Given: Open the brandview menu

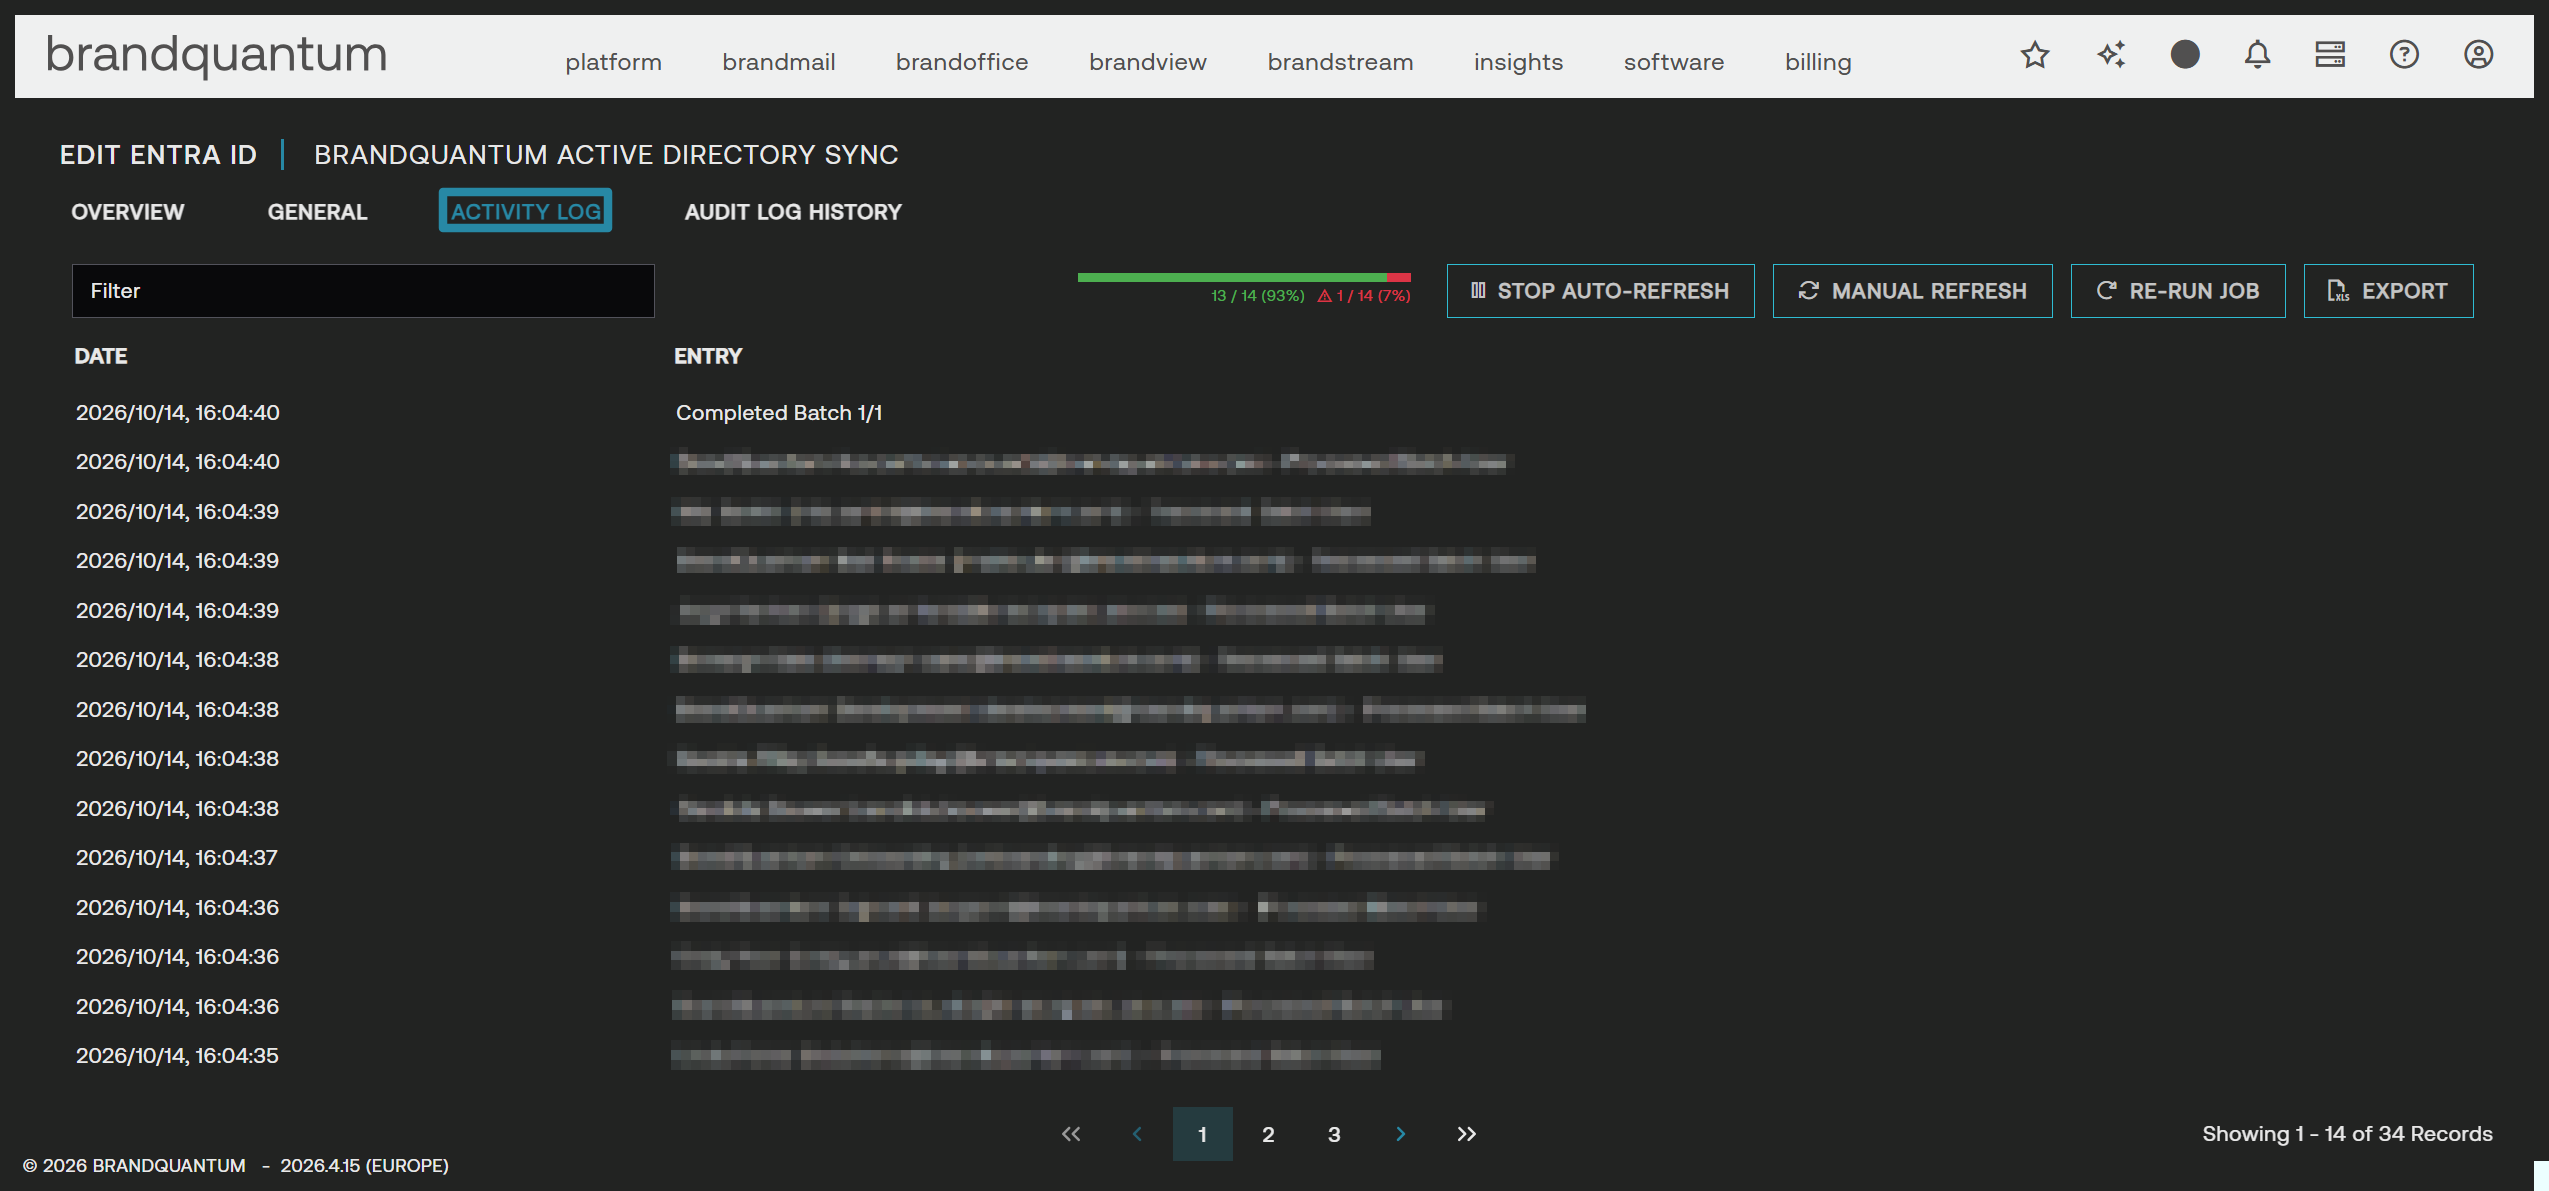Looking at the screenshot, I should tap(1147, 62).
